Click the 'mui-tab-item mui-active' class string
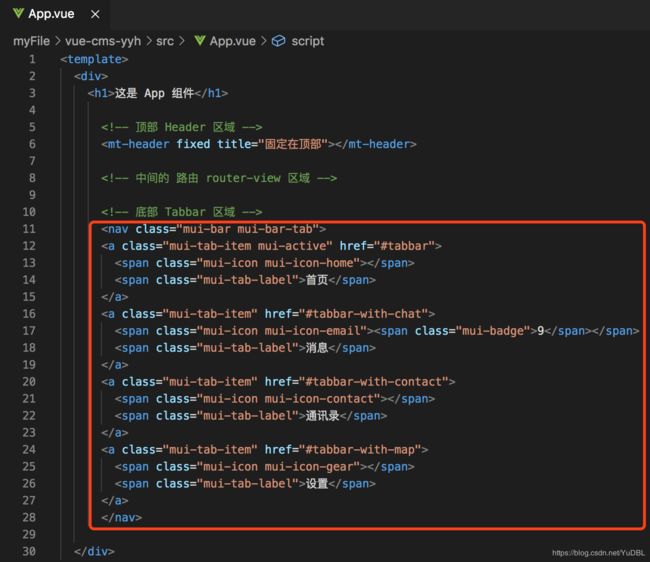 (248, 246)
